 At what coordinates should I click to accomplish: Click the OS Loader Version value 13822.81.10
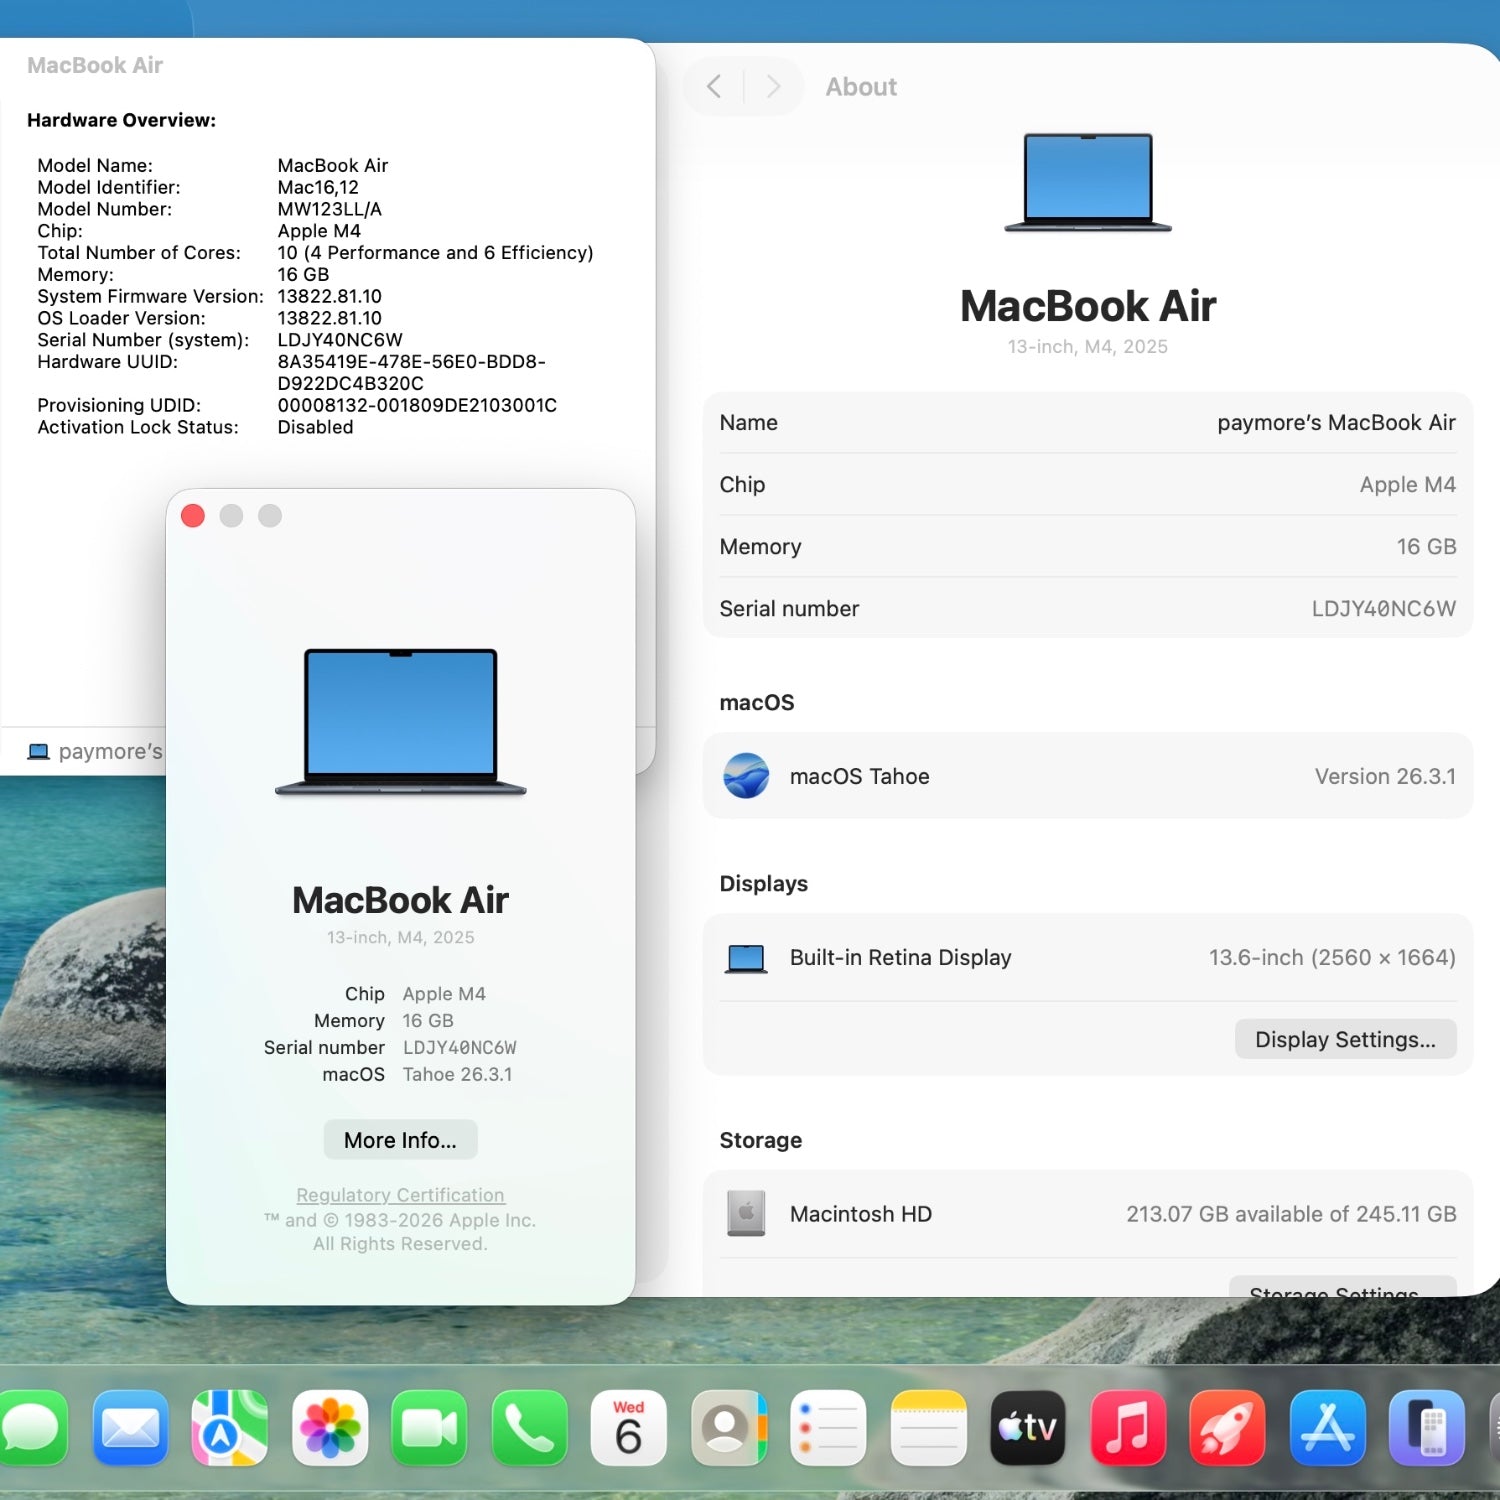point(329,318)
